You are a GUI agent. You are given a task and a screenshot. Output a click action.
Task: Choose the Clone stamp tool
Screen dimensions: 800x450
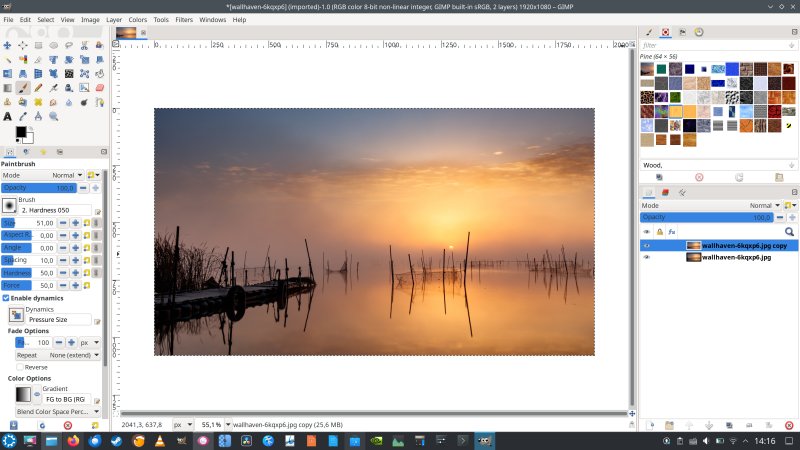click(x=7, y=102)
